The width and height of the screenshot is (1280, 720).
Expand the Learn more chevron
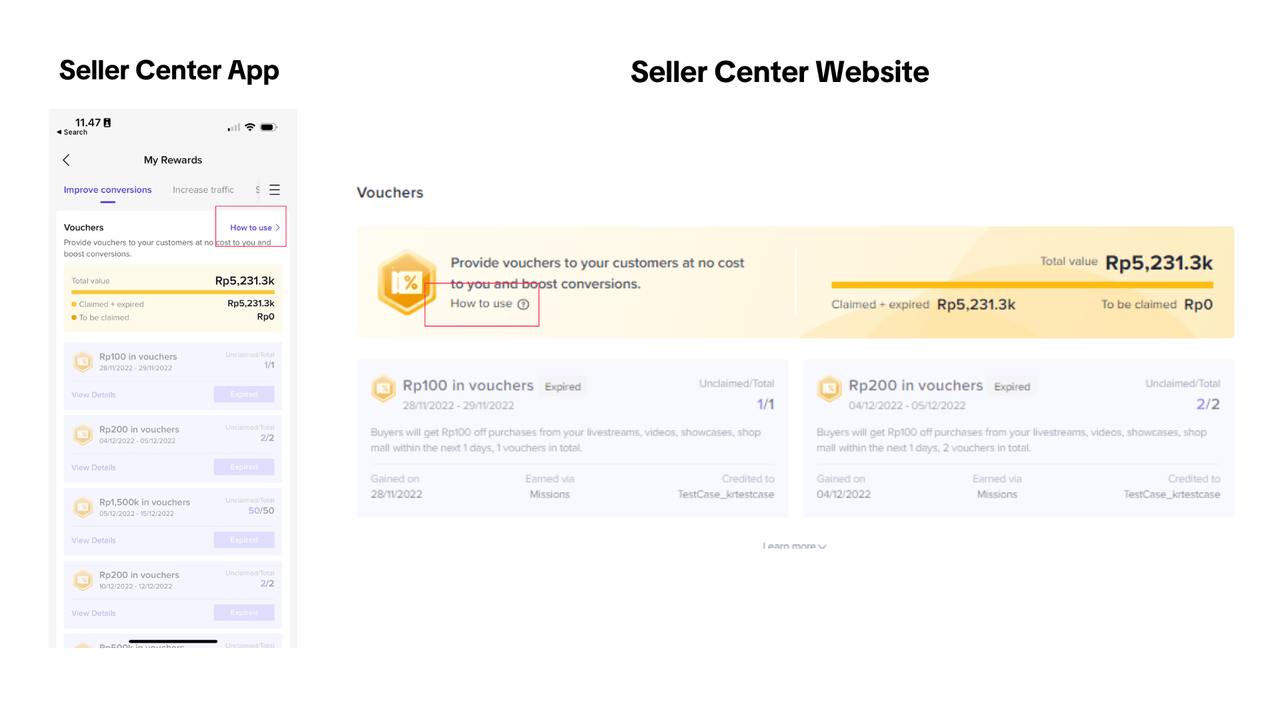pyautogui.click(x=822, y=546)
